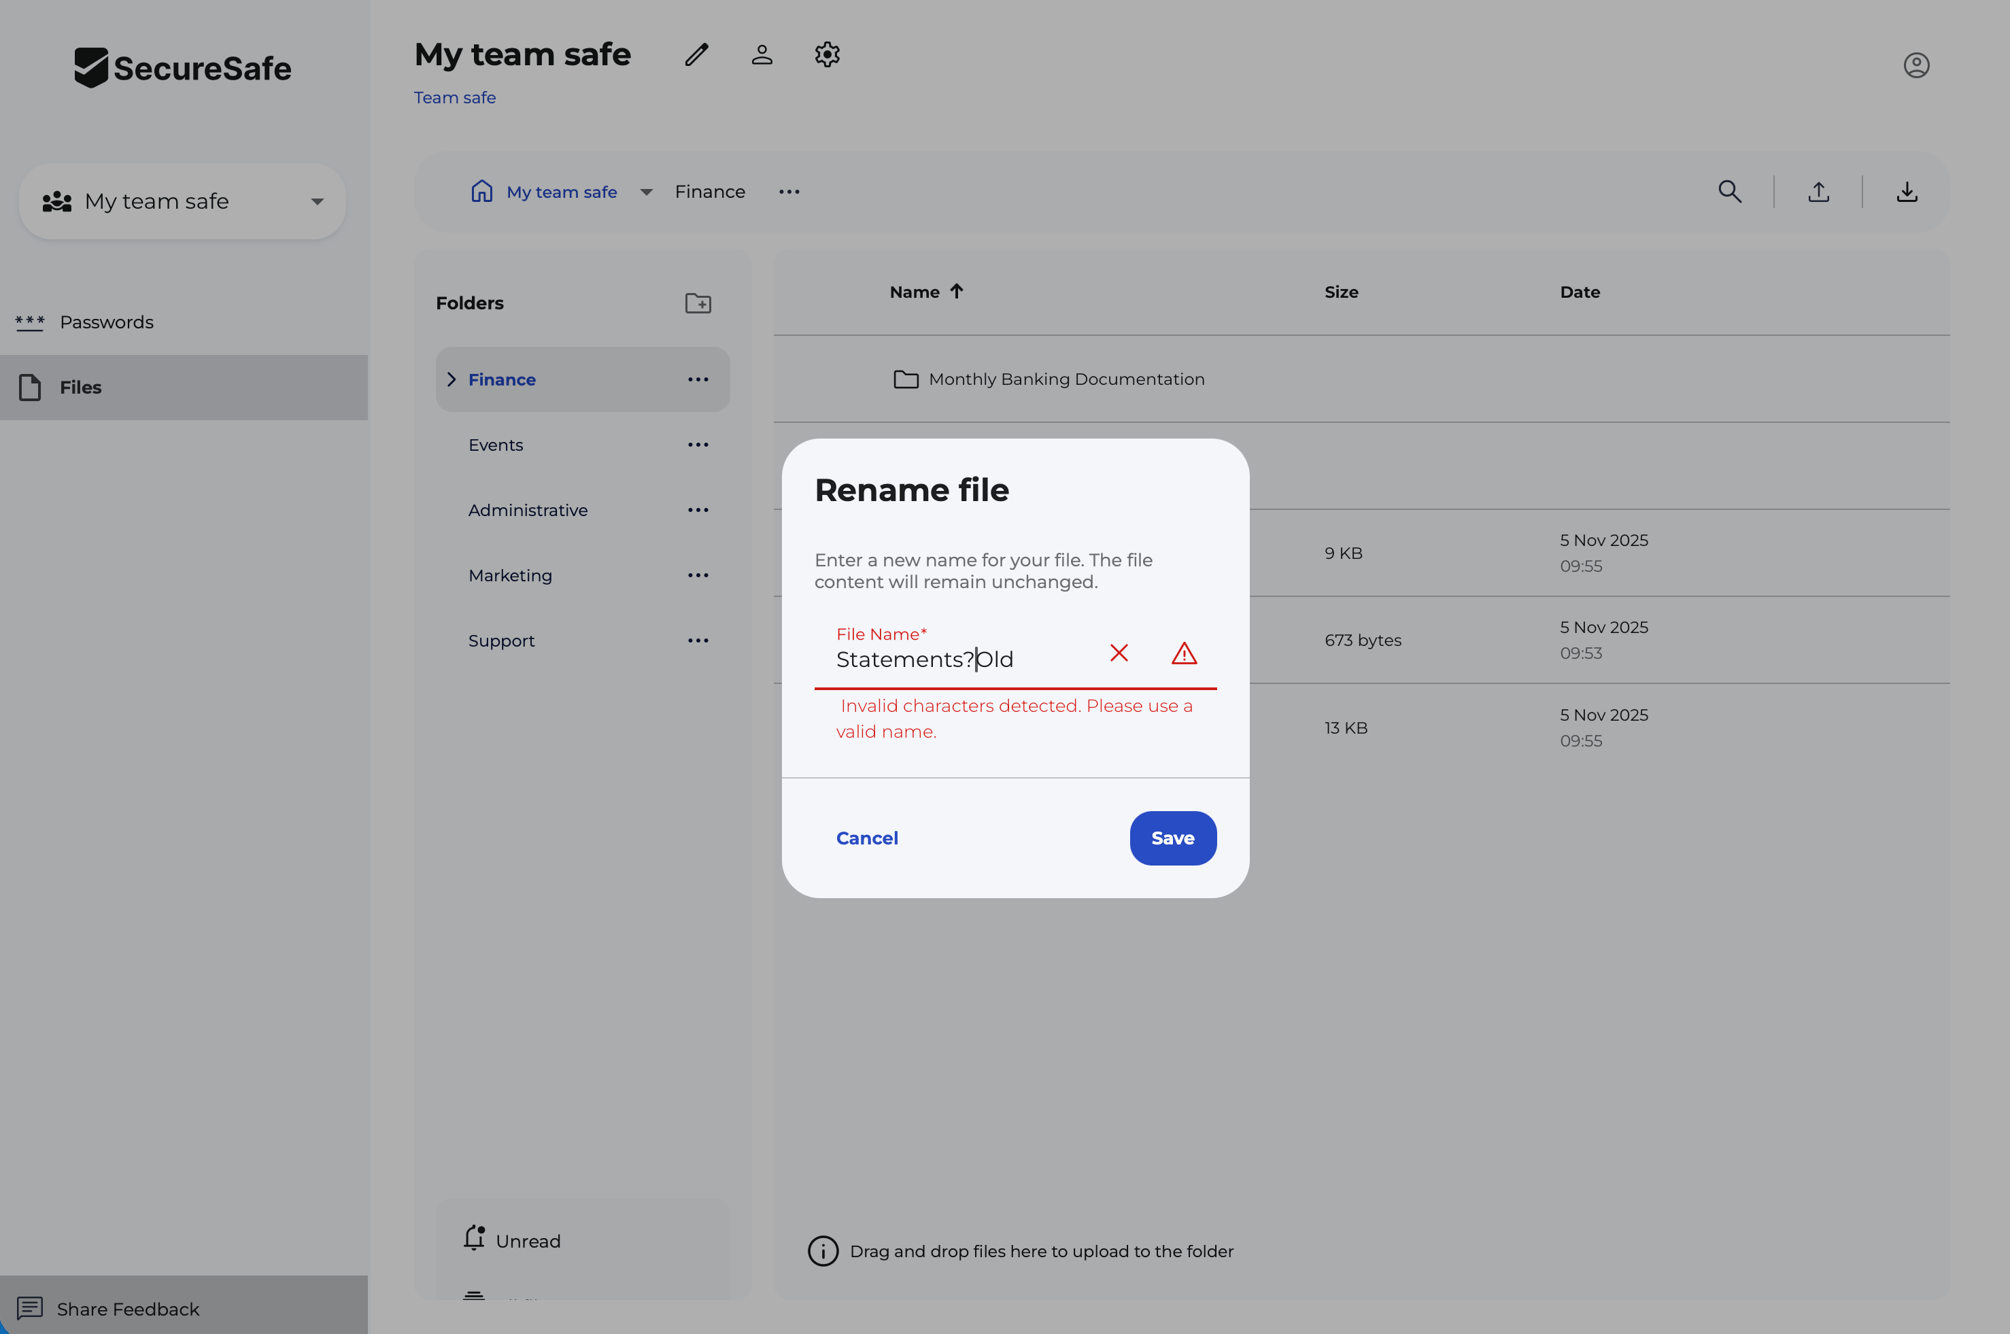Save the renamed file

click(1172, 838)
